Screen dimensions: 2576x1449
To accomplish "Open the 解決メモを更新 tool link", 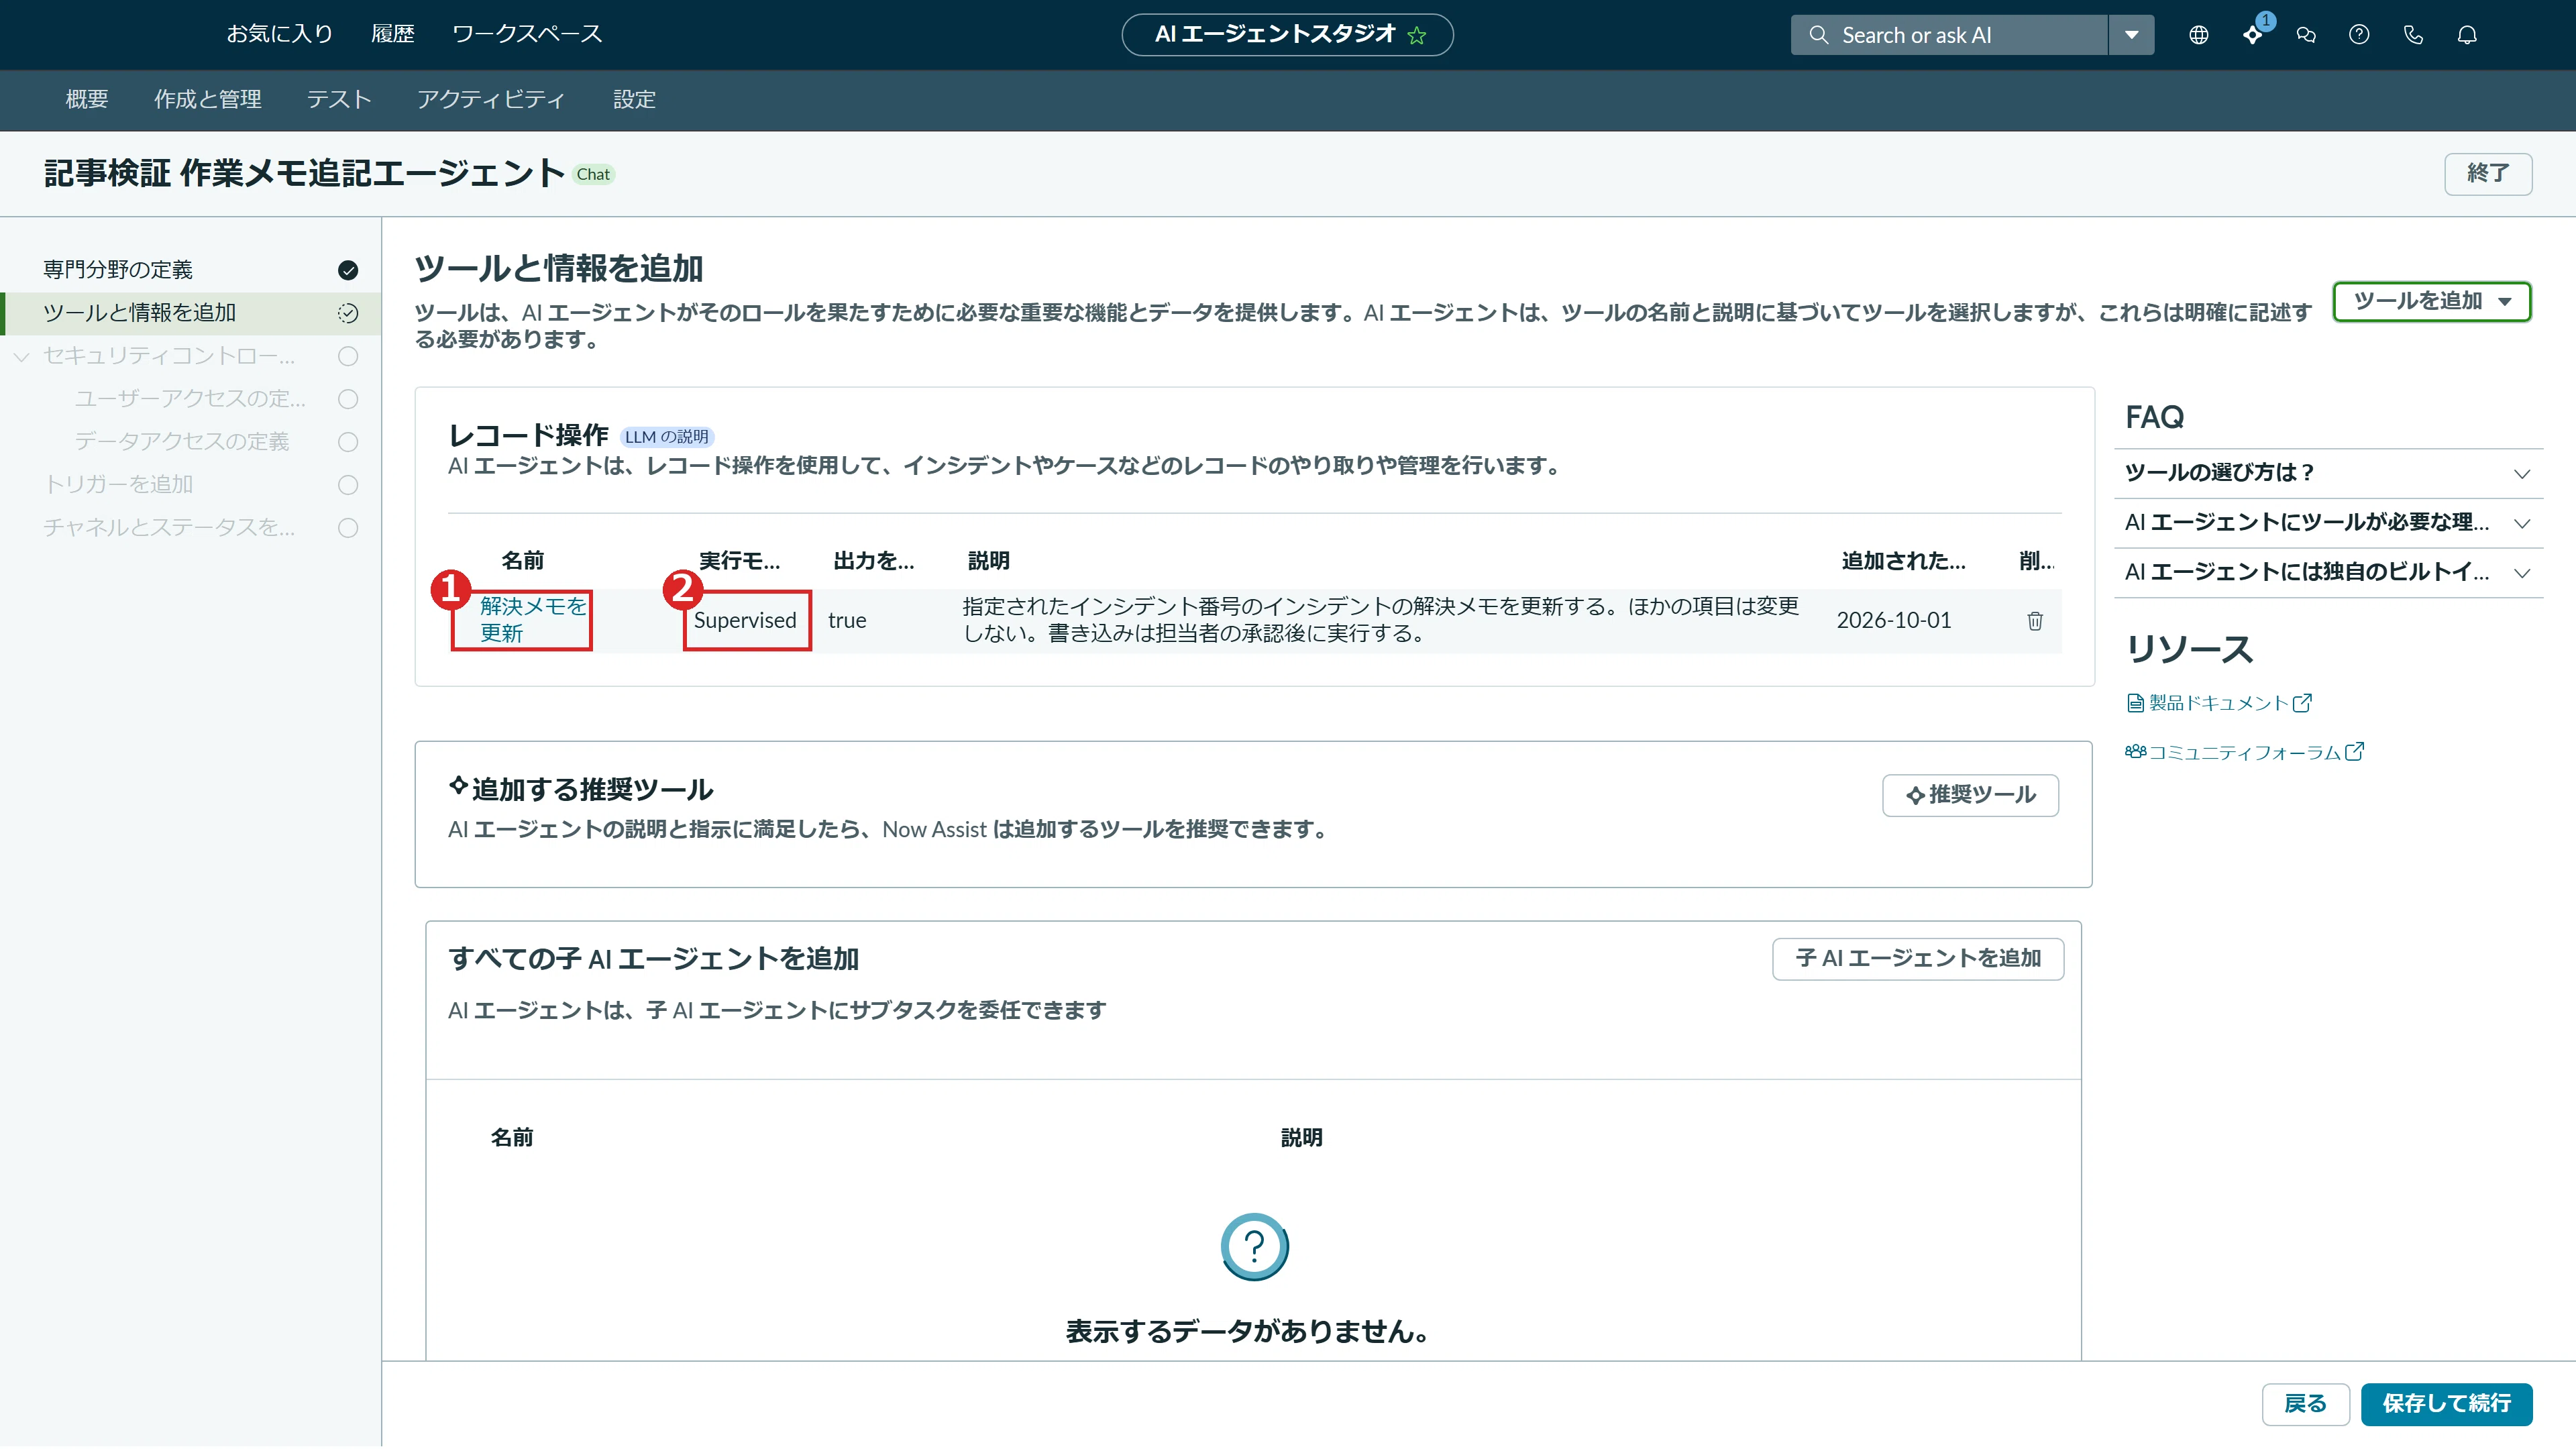I will click(532, 620).
